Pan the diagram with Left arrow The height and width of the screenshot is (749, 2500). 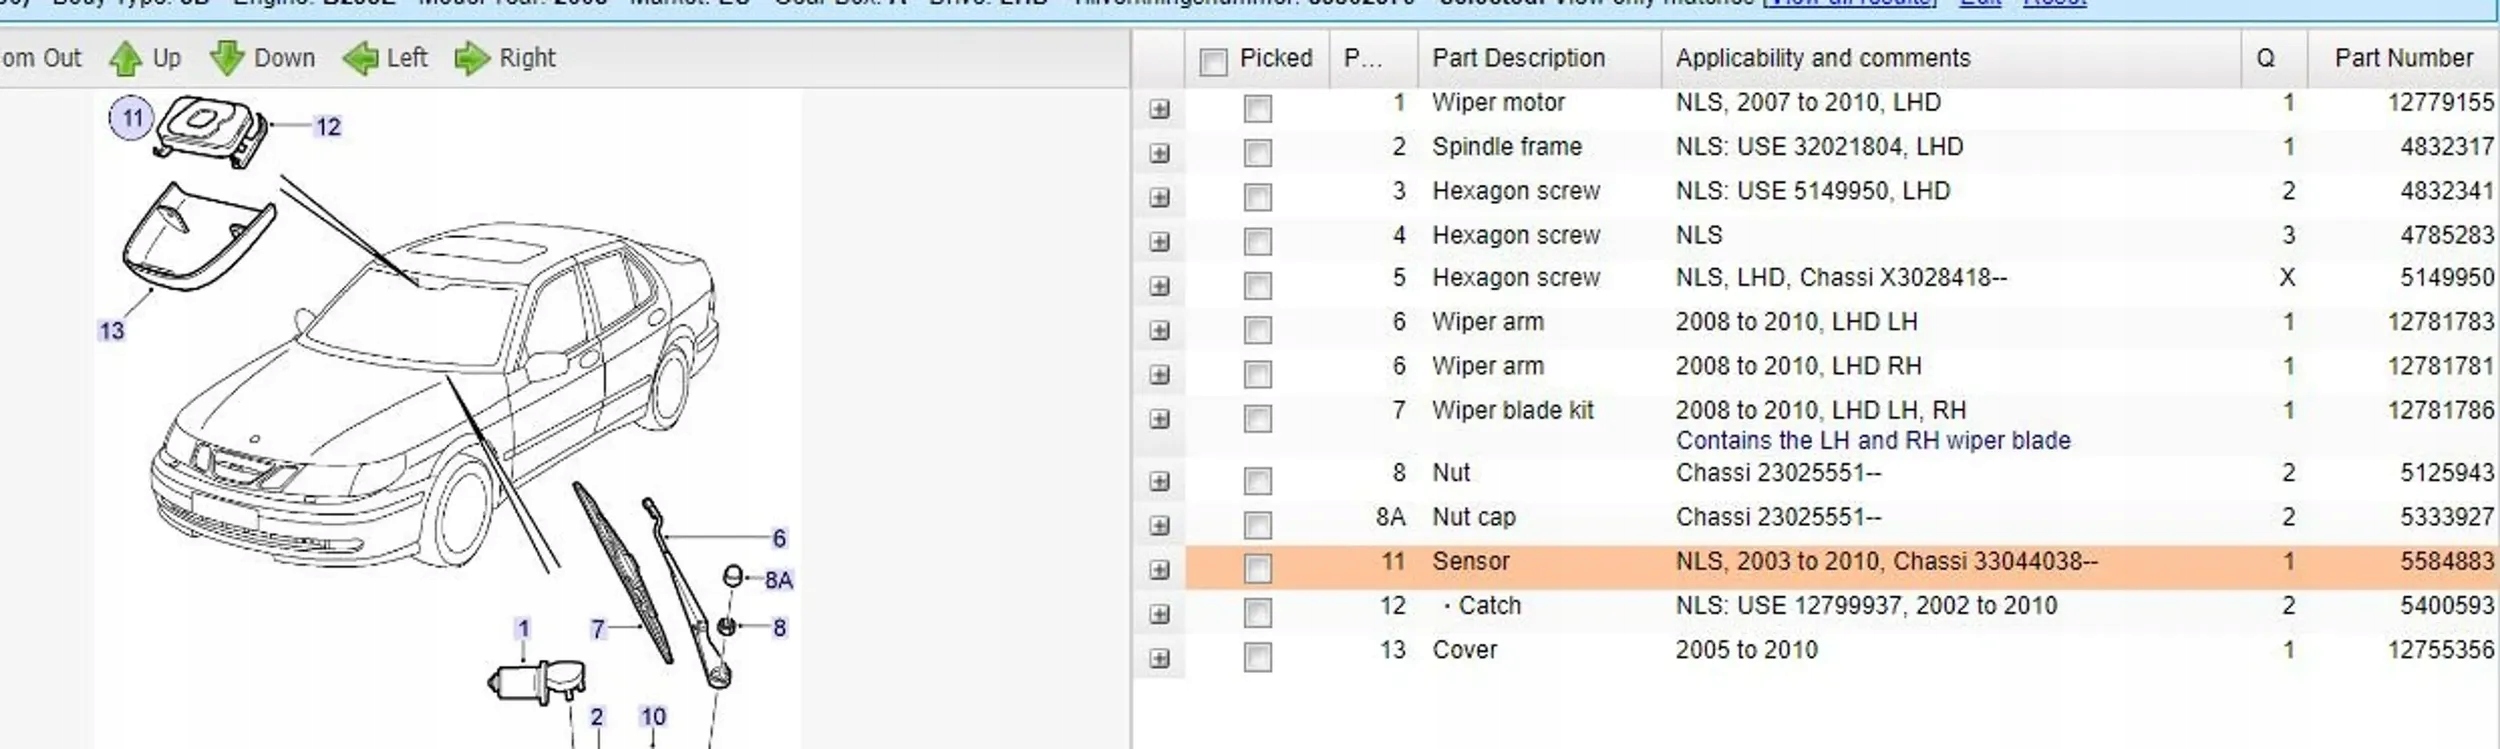pyautogui.click(x=360, y=59)
